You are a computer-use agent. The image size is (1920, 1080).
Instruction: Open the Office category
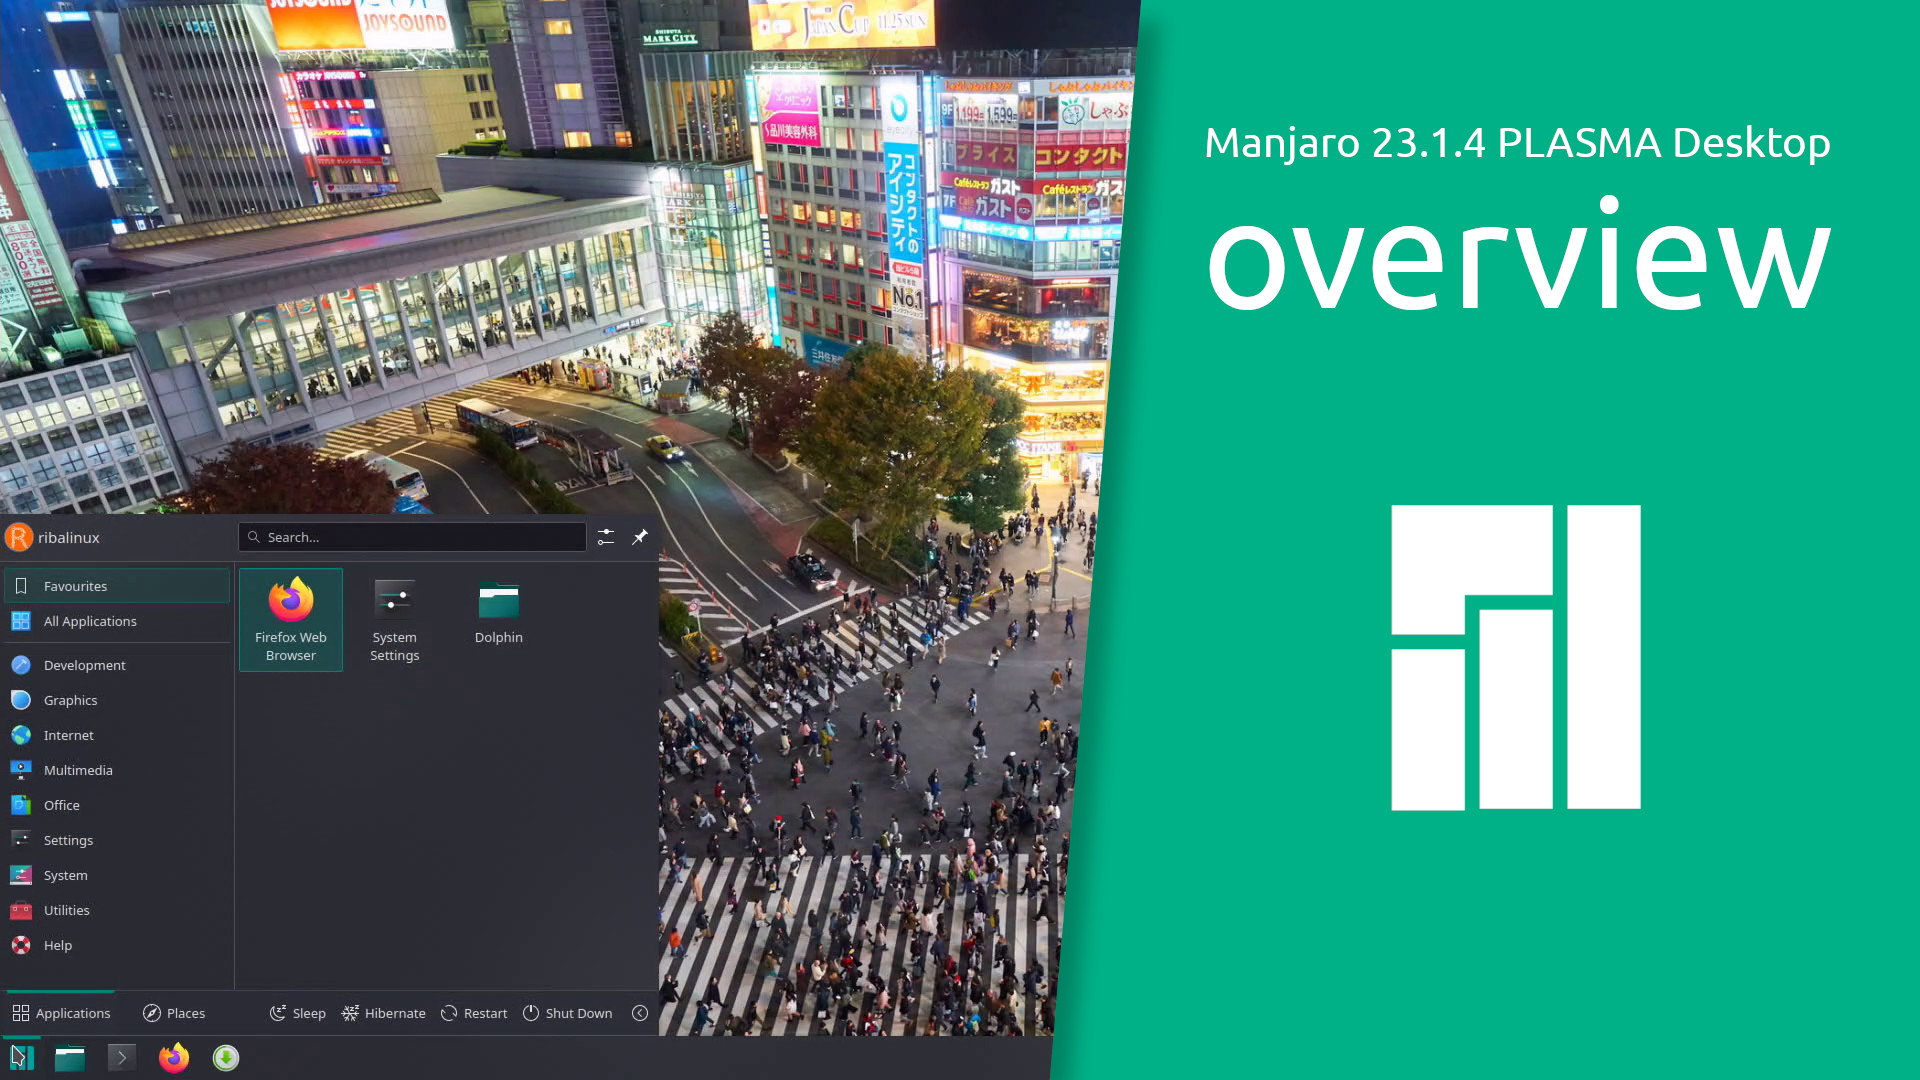click(x=117, y=805)
